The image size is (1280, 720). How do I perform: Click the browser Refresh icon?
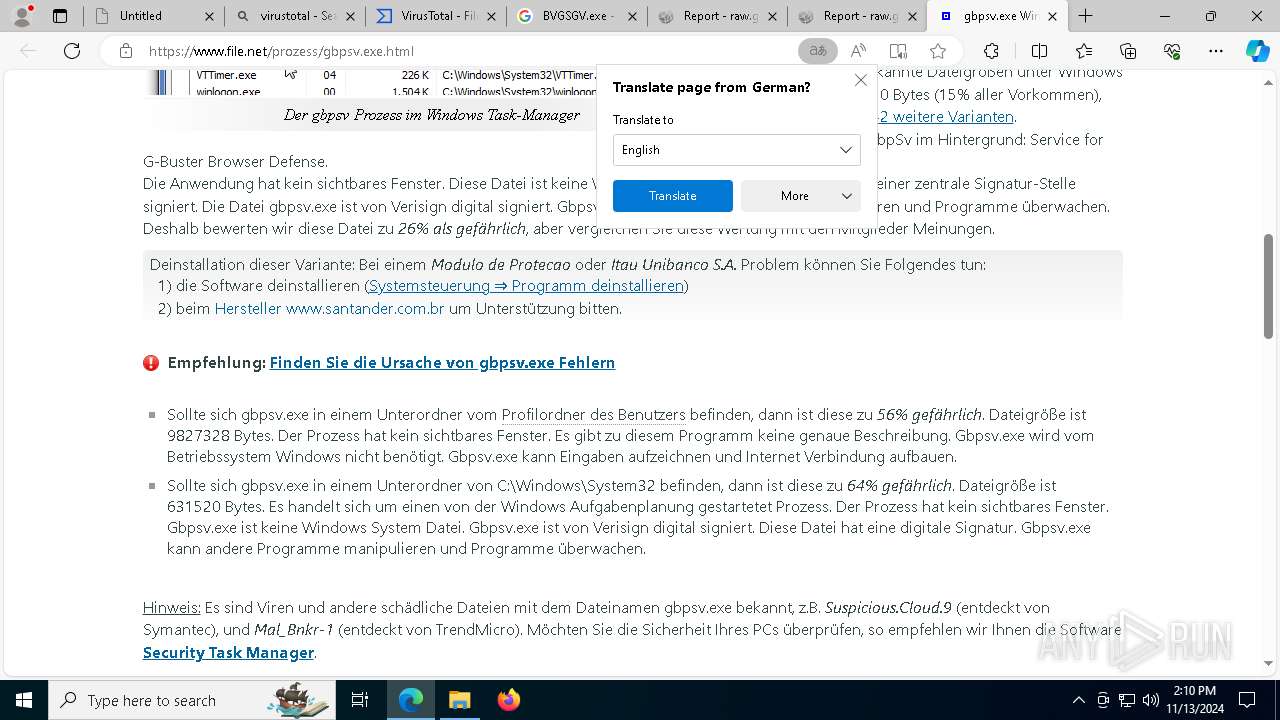coord(72,51)
